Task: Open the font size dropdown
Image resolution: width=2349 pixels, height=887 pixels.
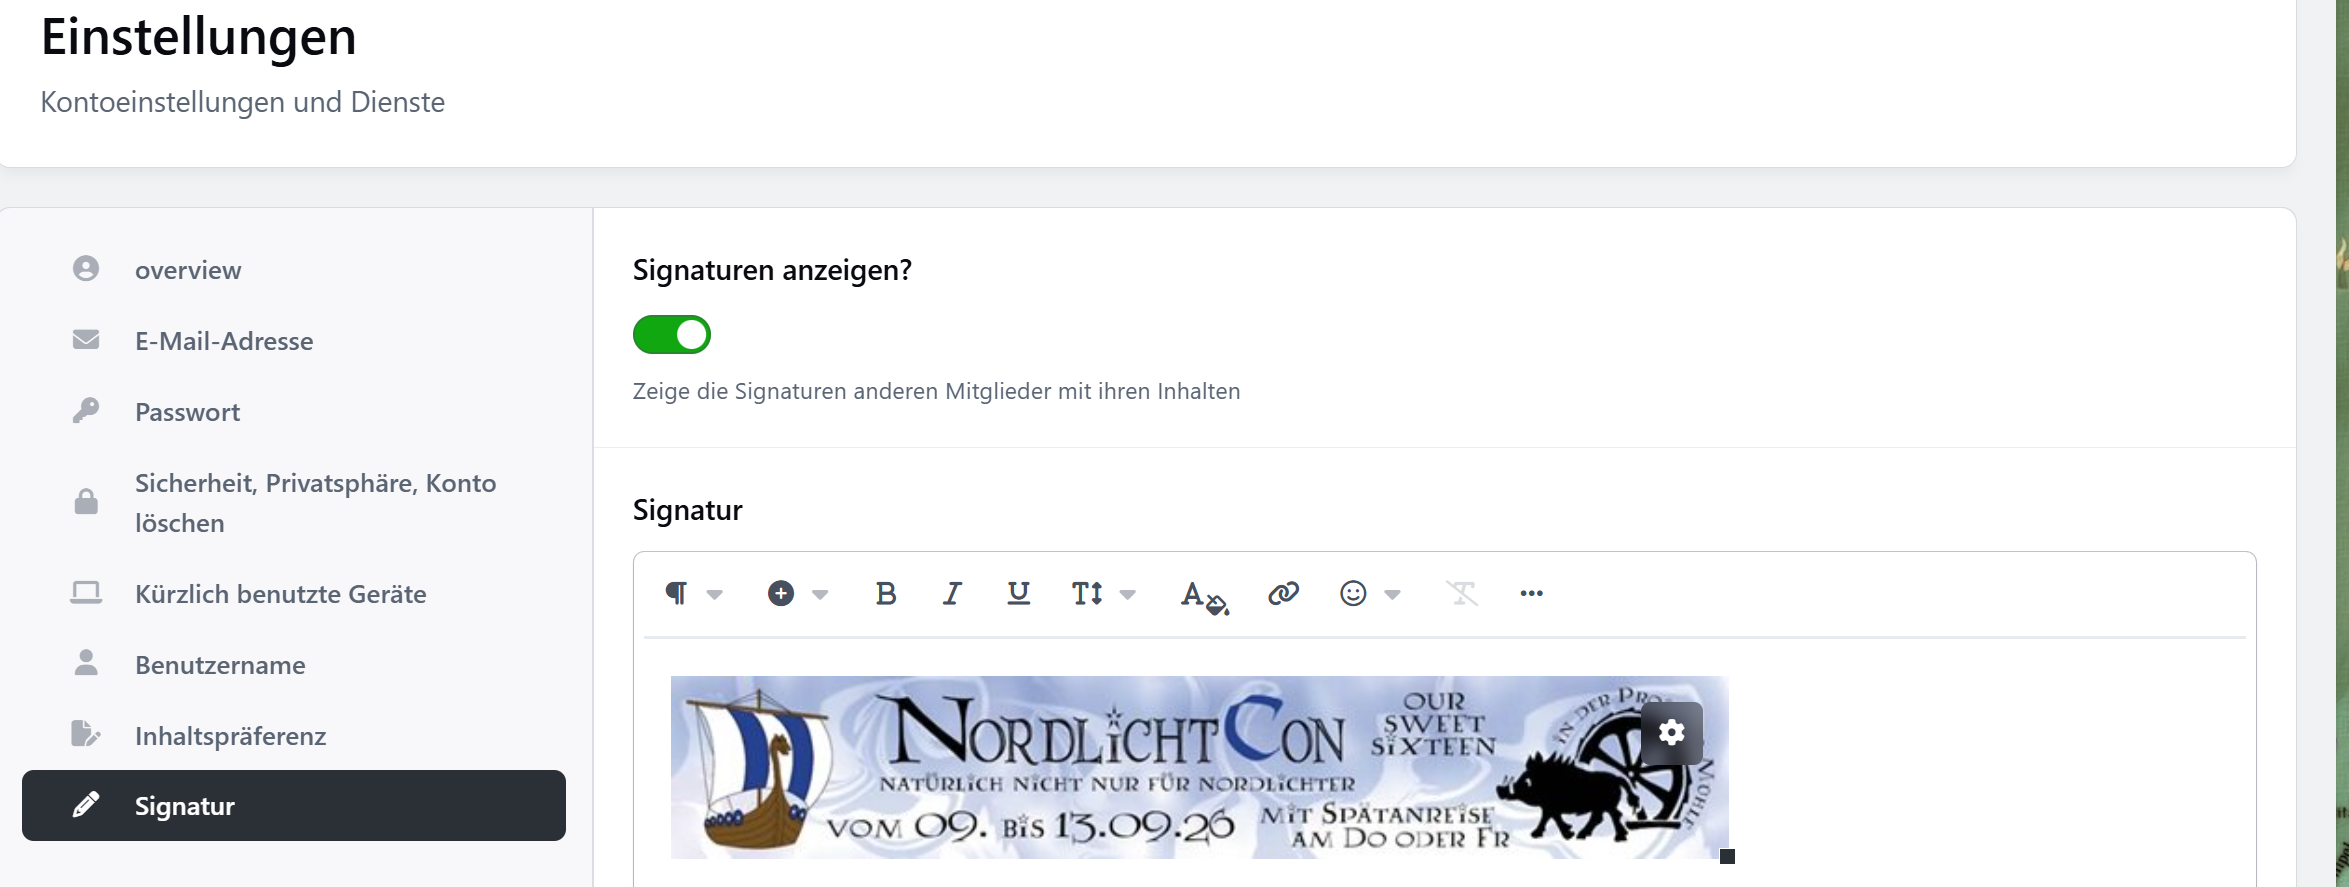Action: coord(1104,594)
